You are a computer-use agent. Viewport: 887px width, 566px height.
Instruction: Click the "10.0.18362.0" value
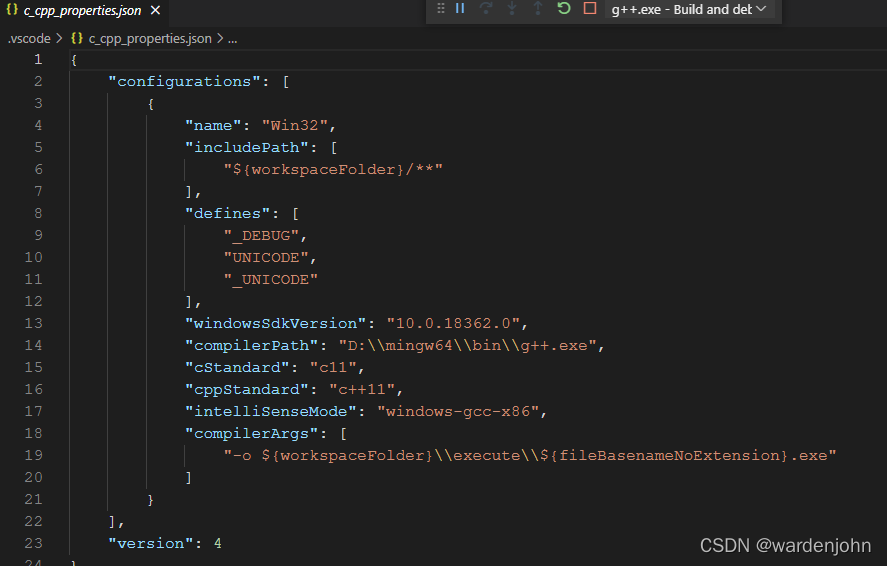tap(453, 323)
